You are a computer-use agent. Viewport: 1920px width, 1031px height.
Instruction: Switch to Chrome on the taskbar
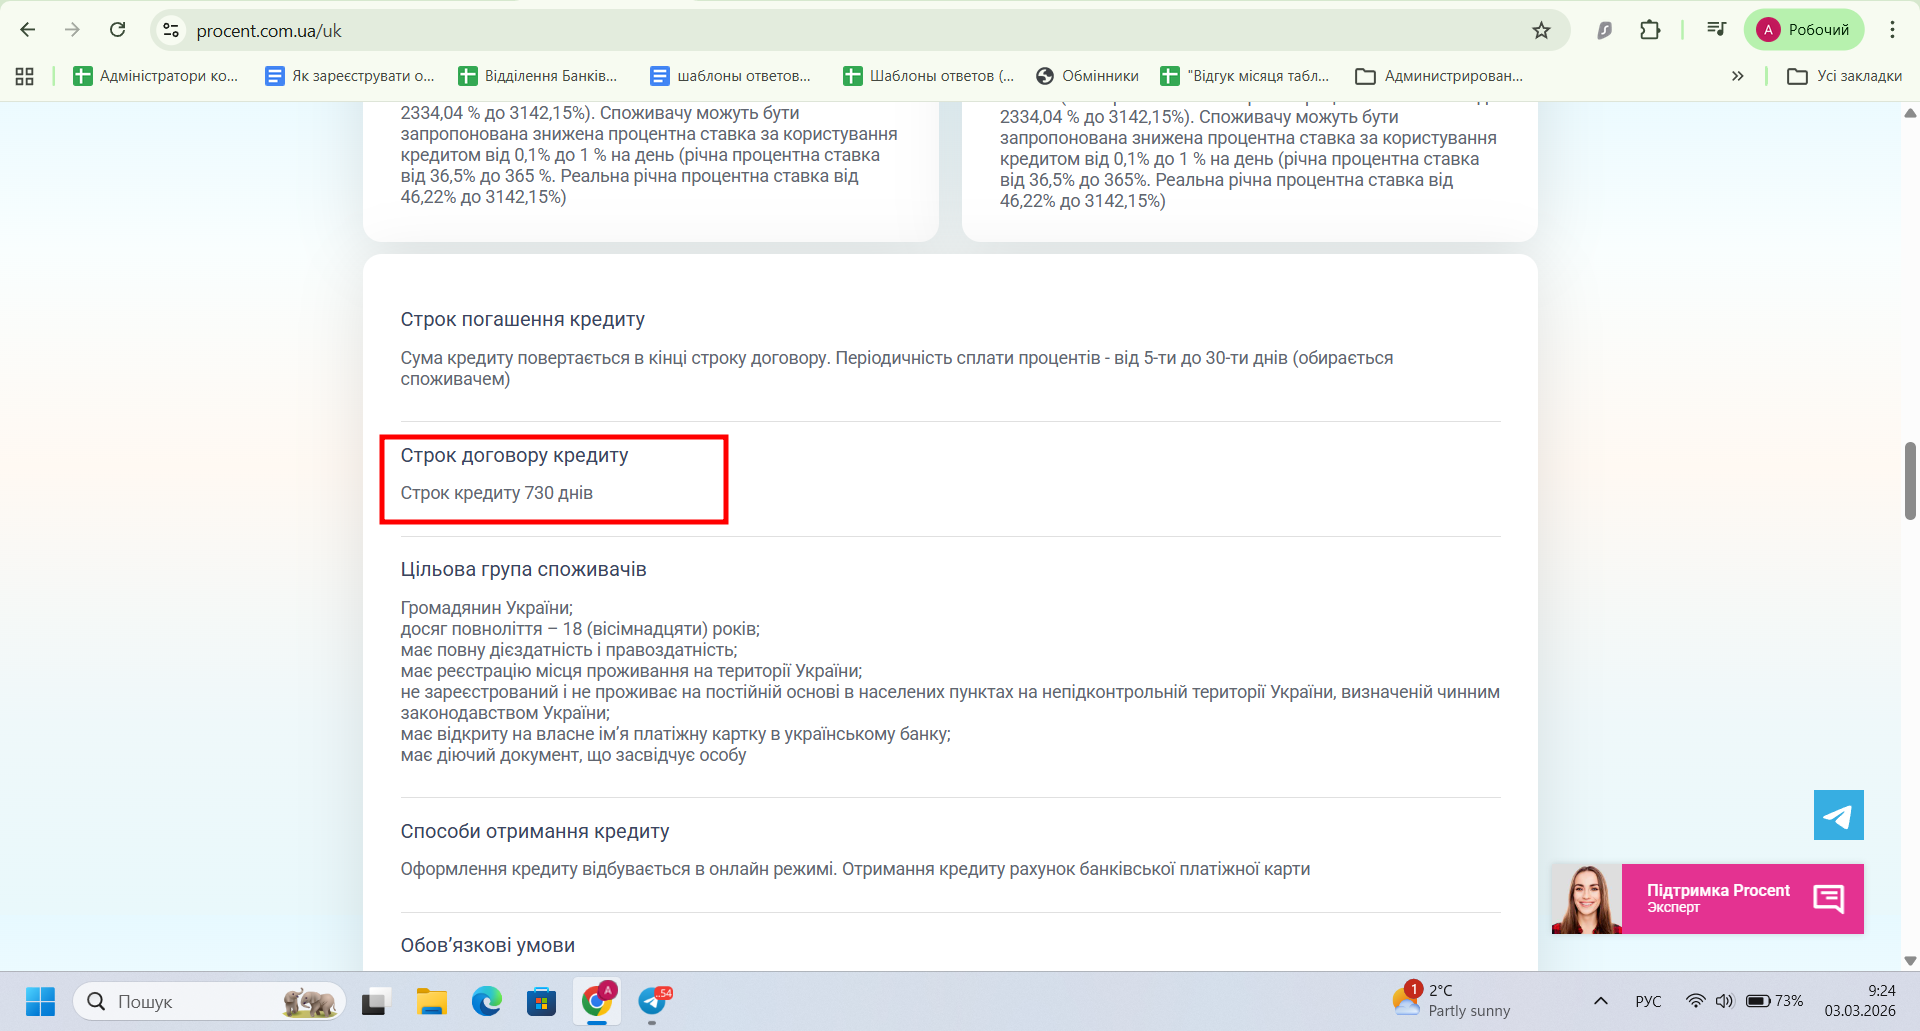[x=597, y=1001]
